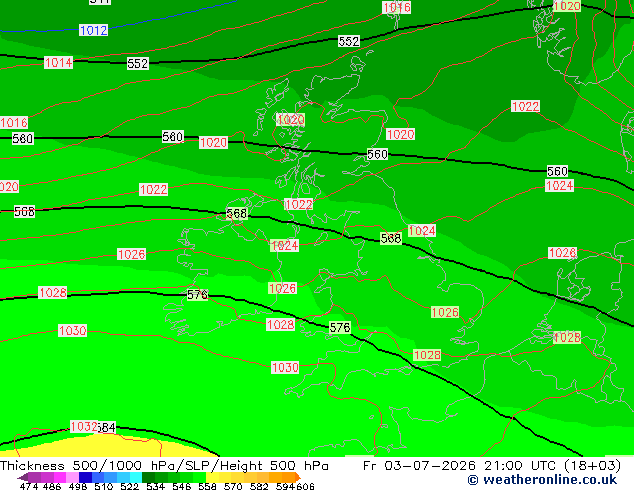Click the 576 height label over southern Ireland

[197, 295]
